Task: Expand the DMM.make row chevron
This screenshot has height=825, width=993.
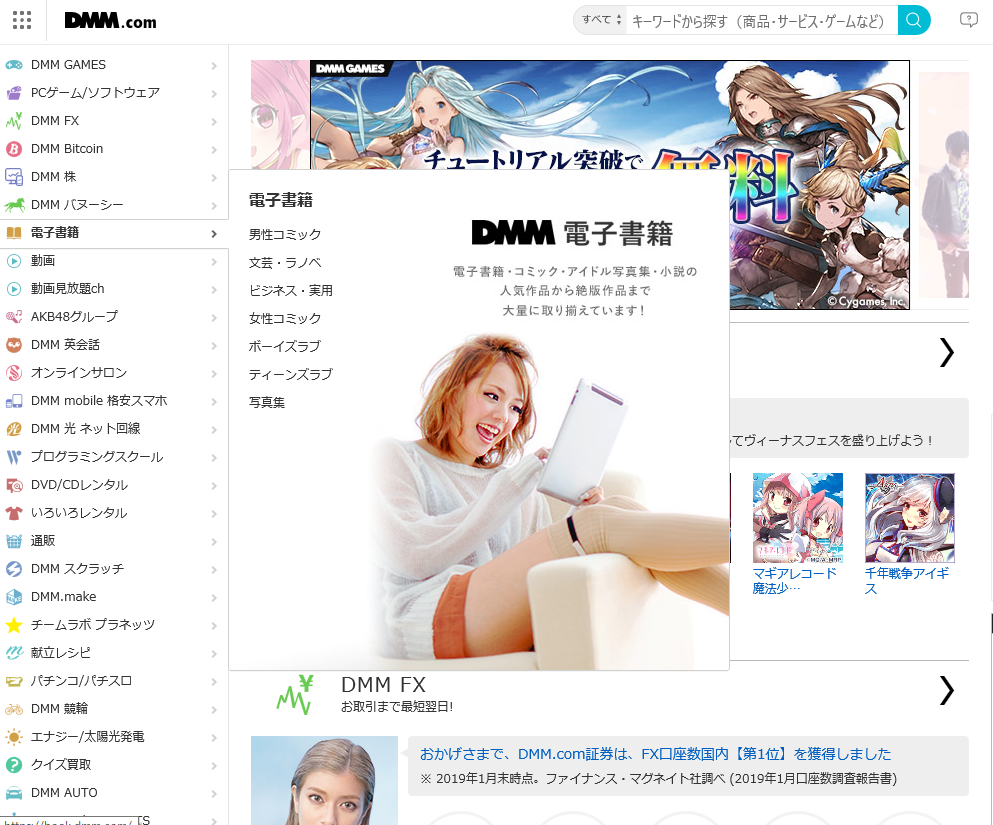Action: tap(214, 597)
